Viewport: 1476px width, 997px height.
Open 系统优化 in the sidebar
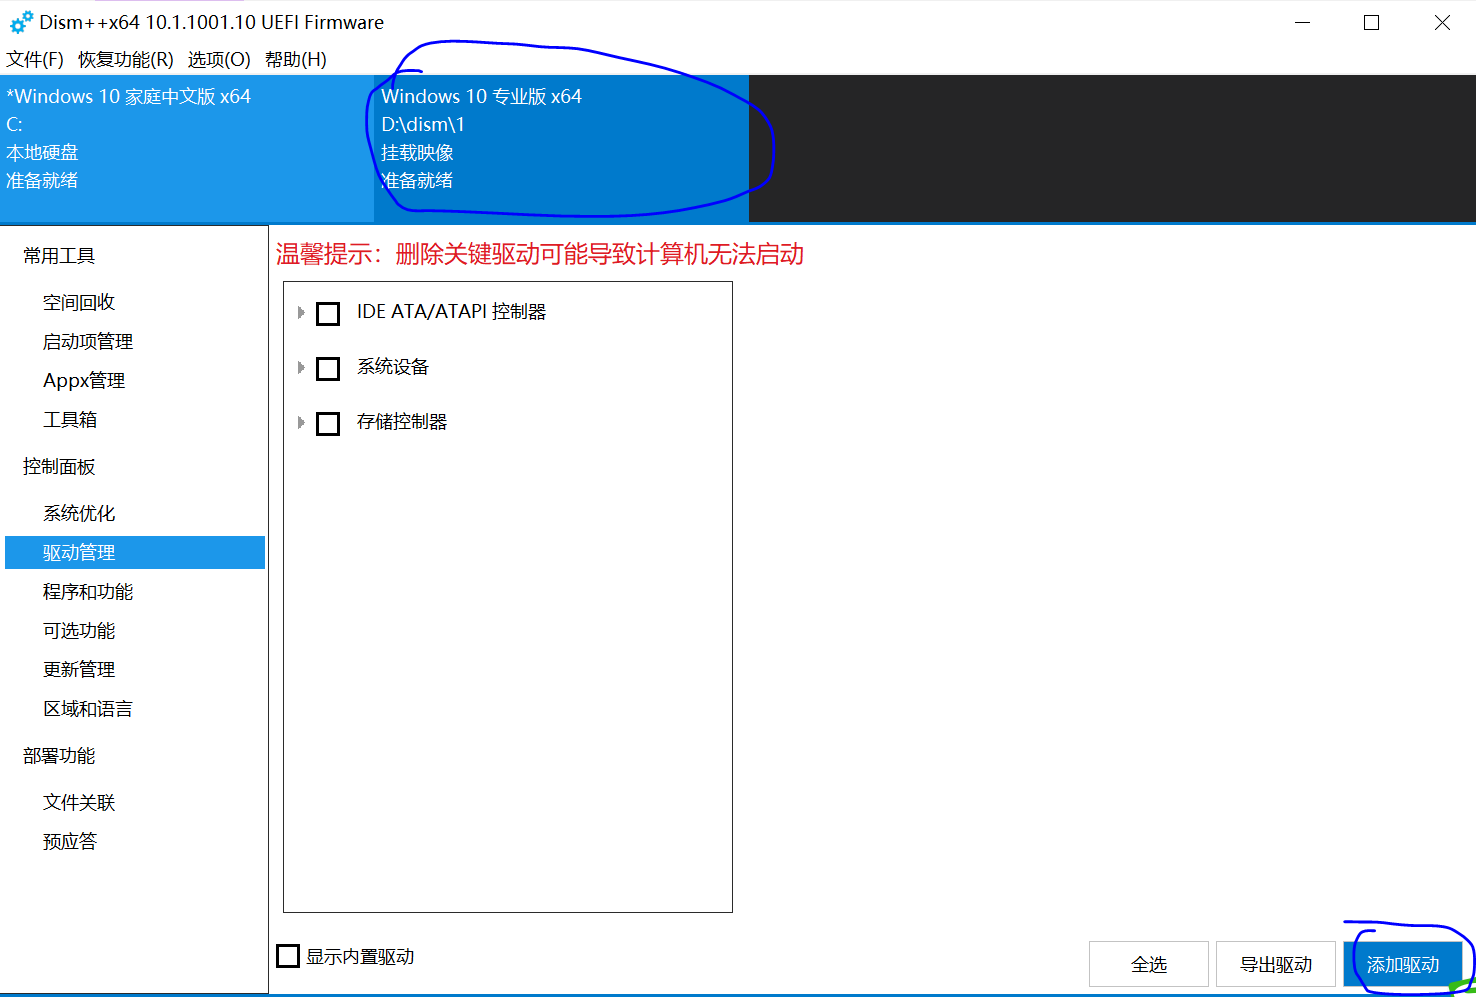tap(135, 513)
